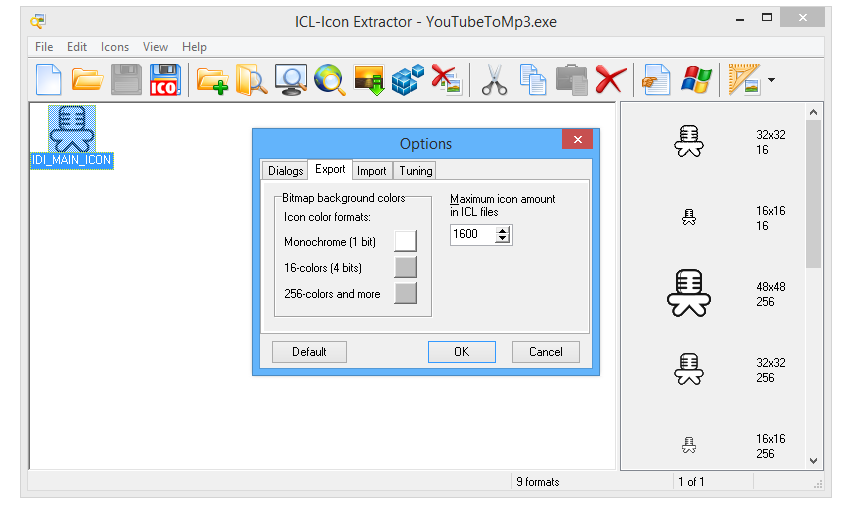Open dropdown arrow next to ruler icon

tap(772, 80)
